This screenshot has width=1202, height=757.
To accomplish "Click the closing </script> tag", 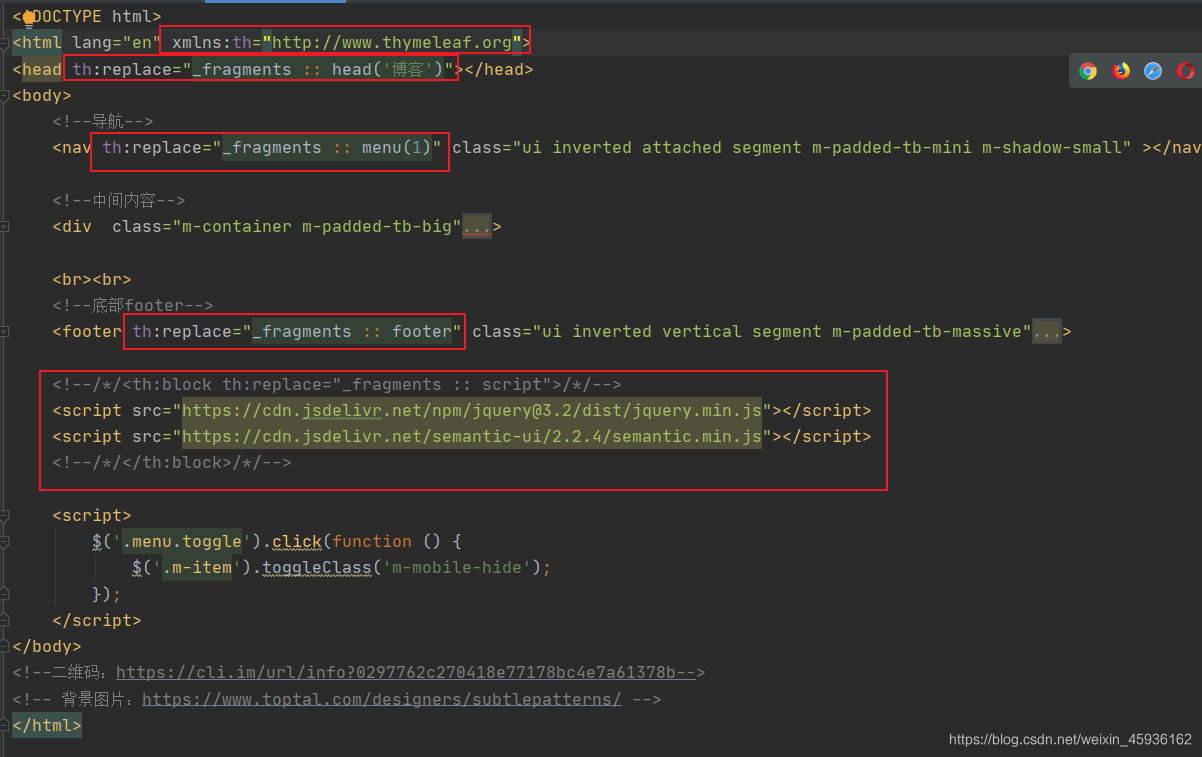I will pyautogui.click(x=97, y=621).
